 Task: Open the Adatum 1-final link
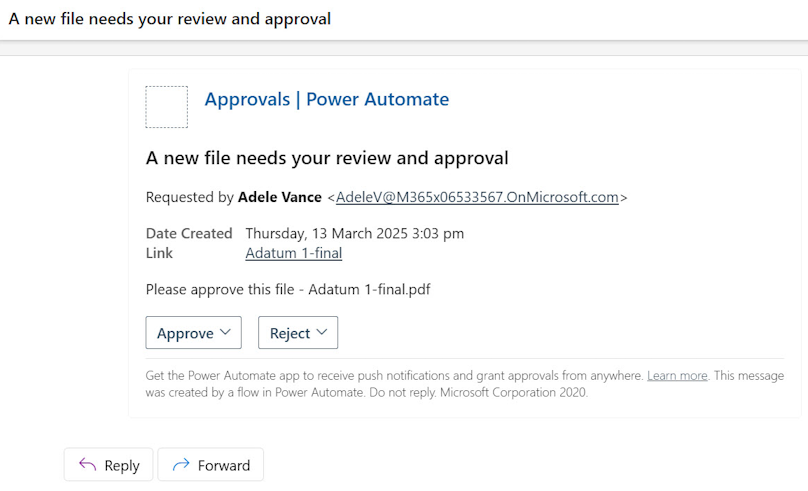[294, 253]
